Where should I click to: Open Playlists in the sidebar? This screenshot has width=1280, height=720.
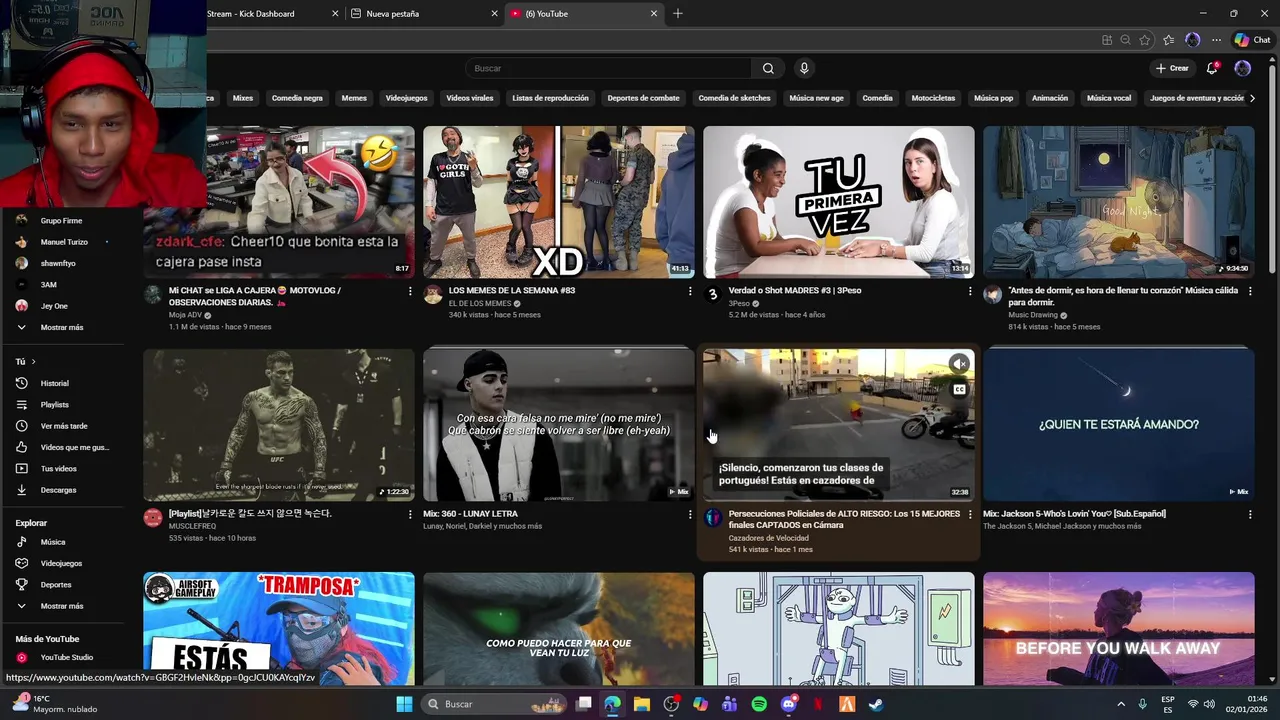(64, 404)
